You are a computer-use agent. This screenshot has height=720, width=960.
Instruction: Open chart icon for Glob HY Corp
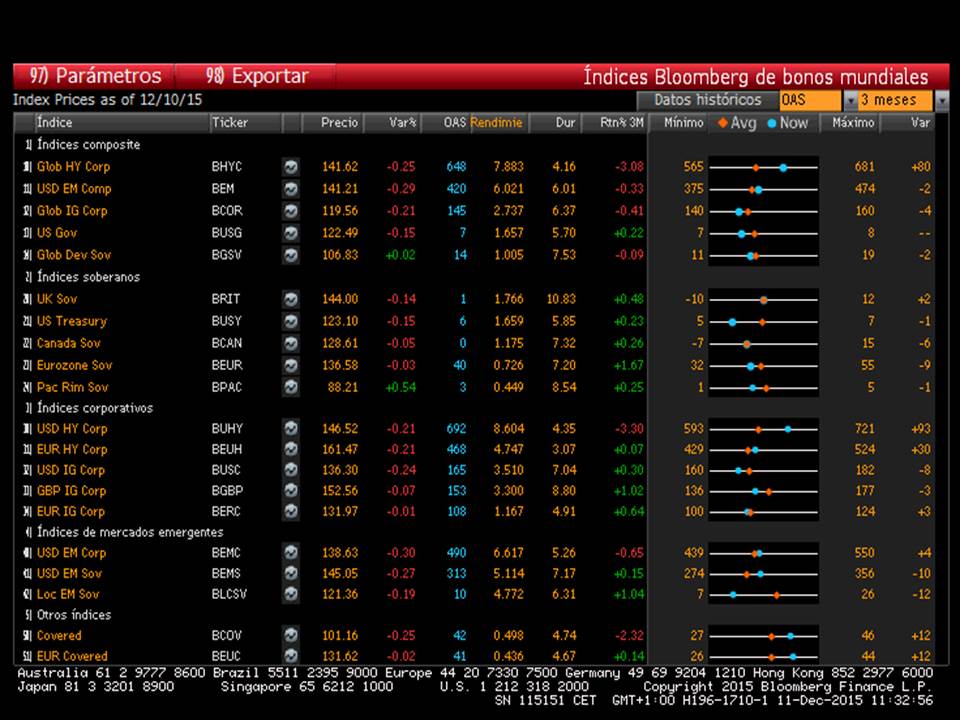click(291, 167)
